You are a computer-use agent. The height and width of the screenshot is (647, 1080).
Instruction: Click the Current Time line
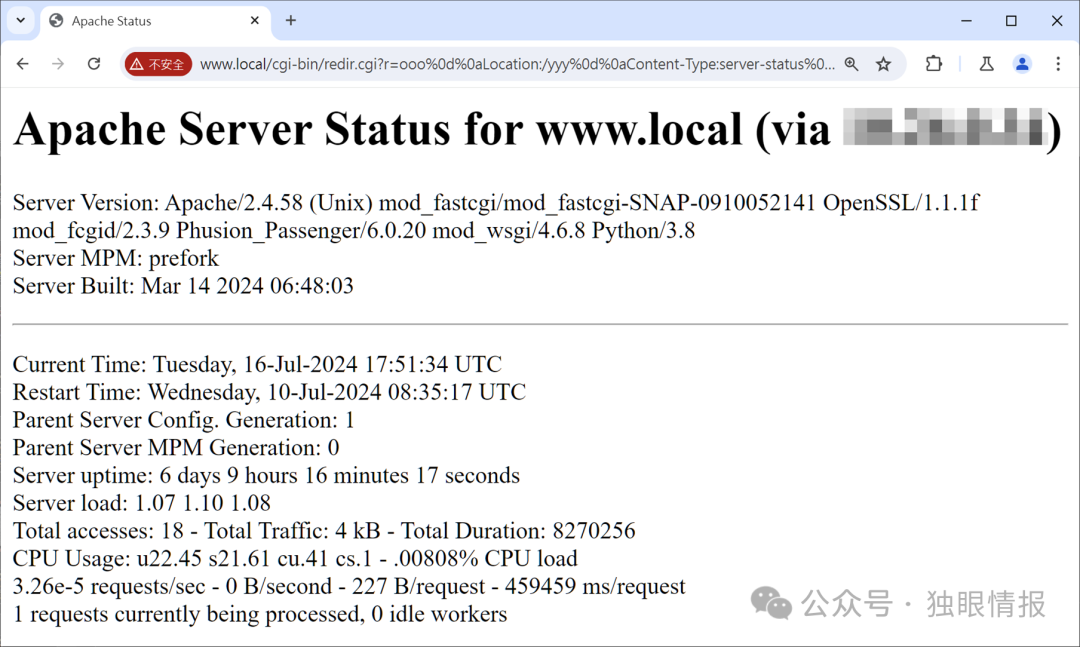pos(257,364)
